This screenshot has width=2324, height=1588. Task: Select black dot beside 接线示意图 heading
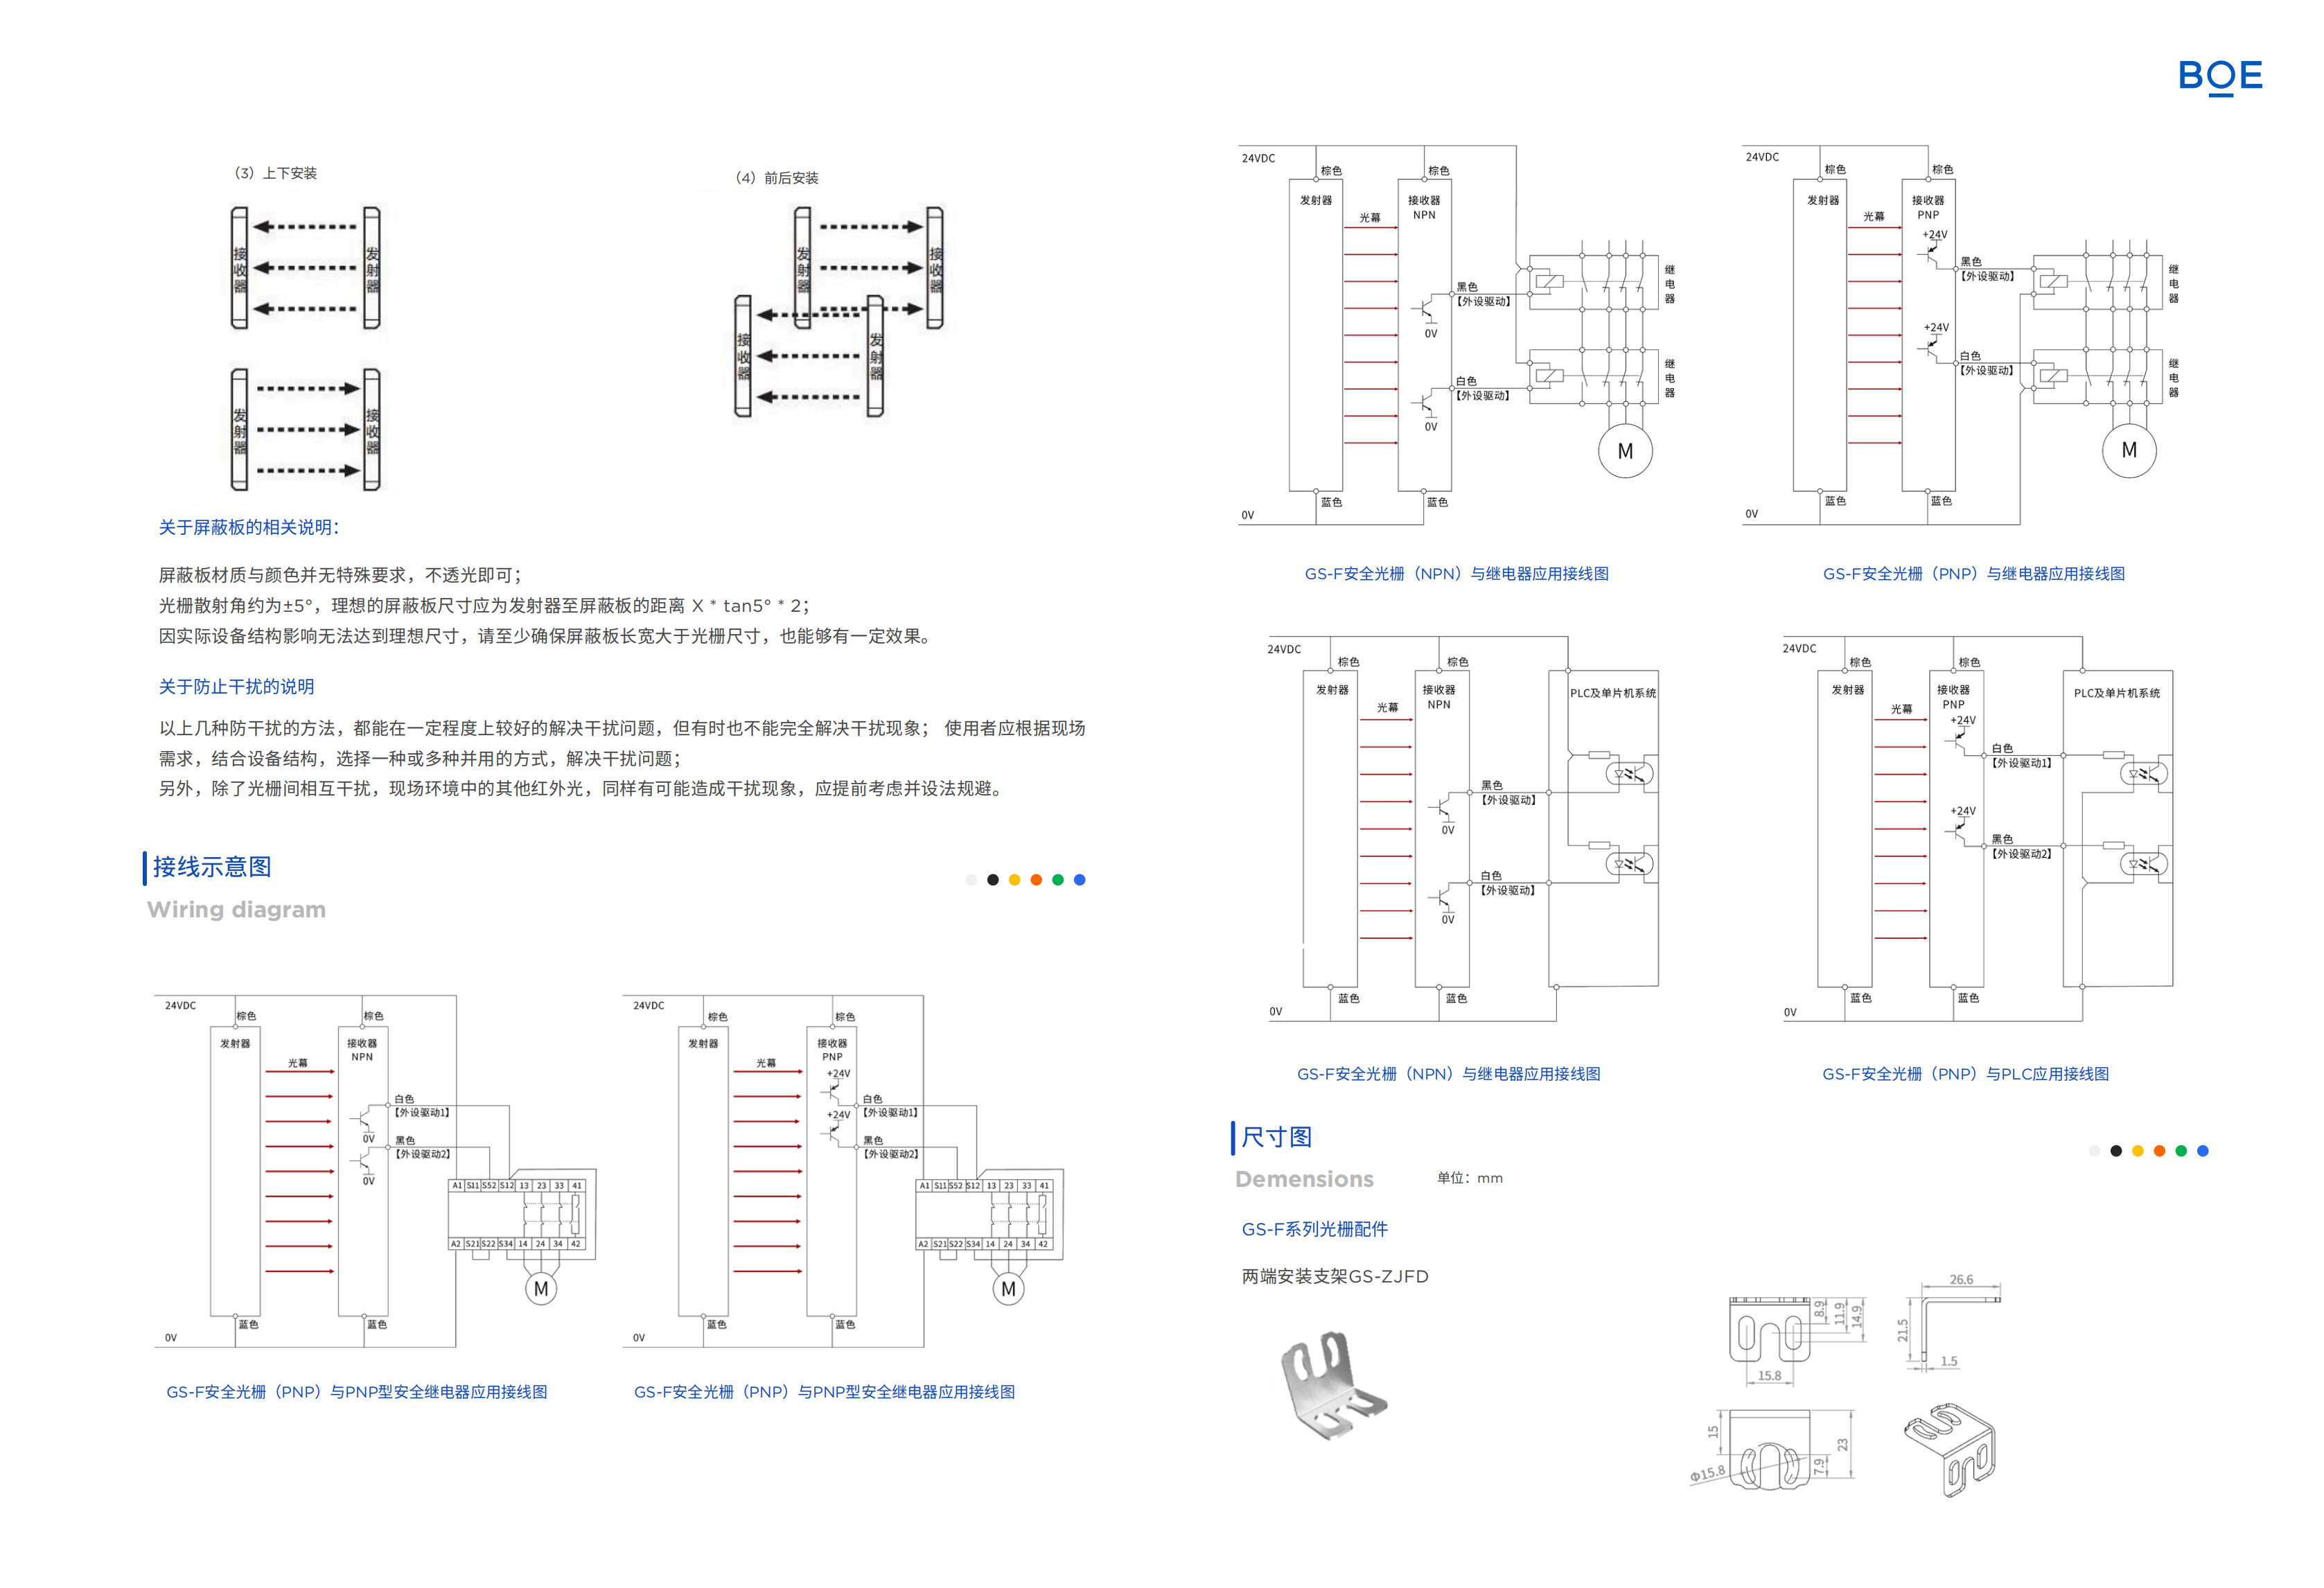[x=993, y=880]
